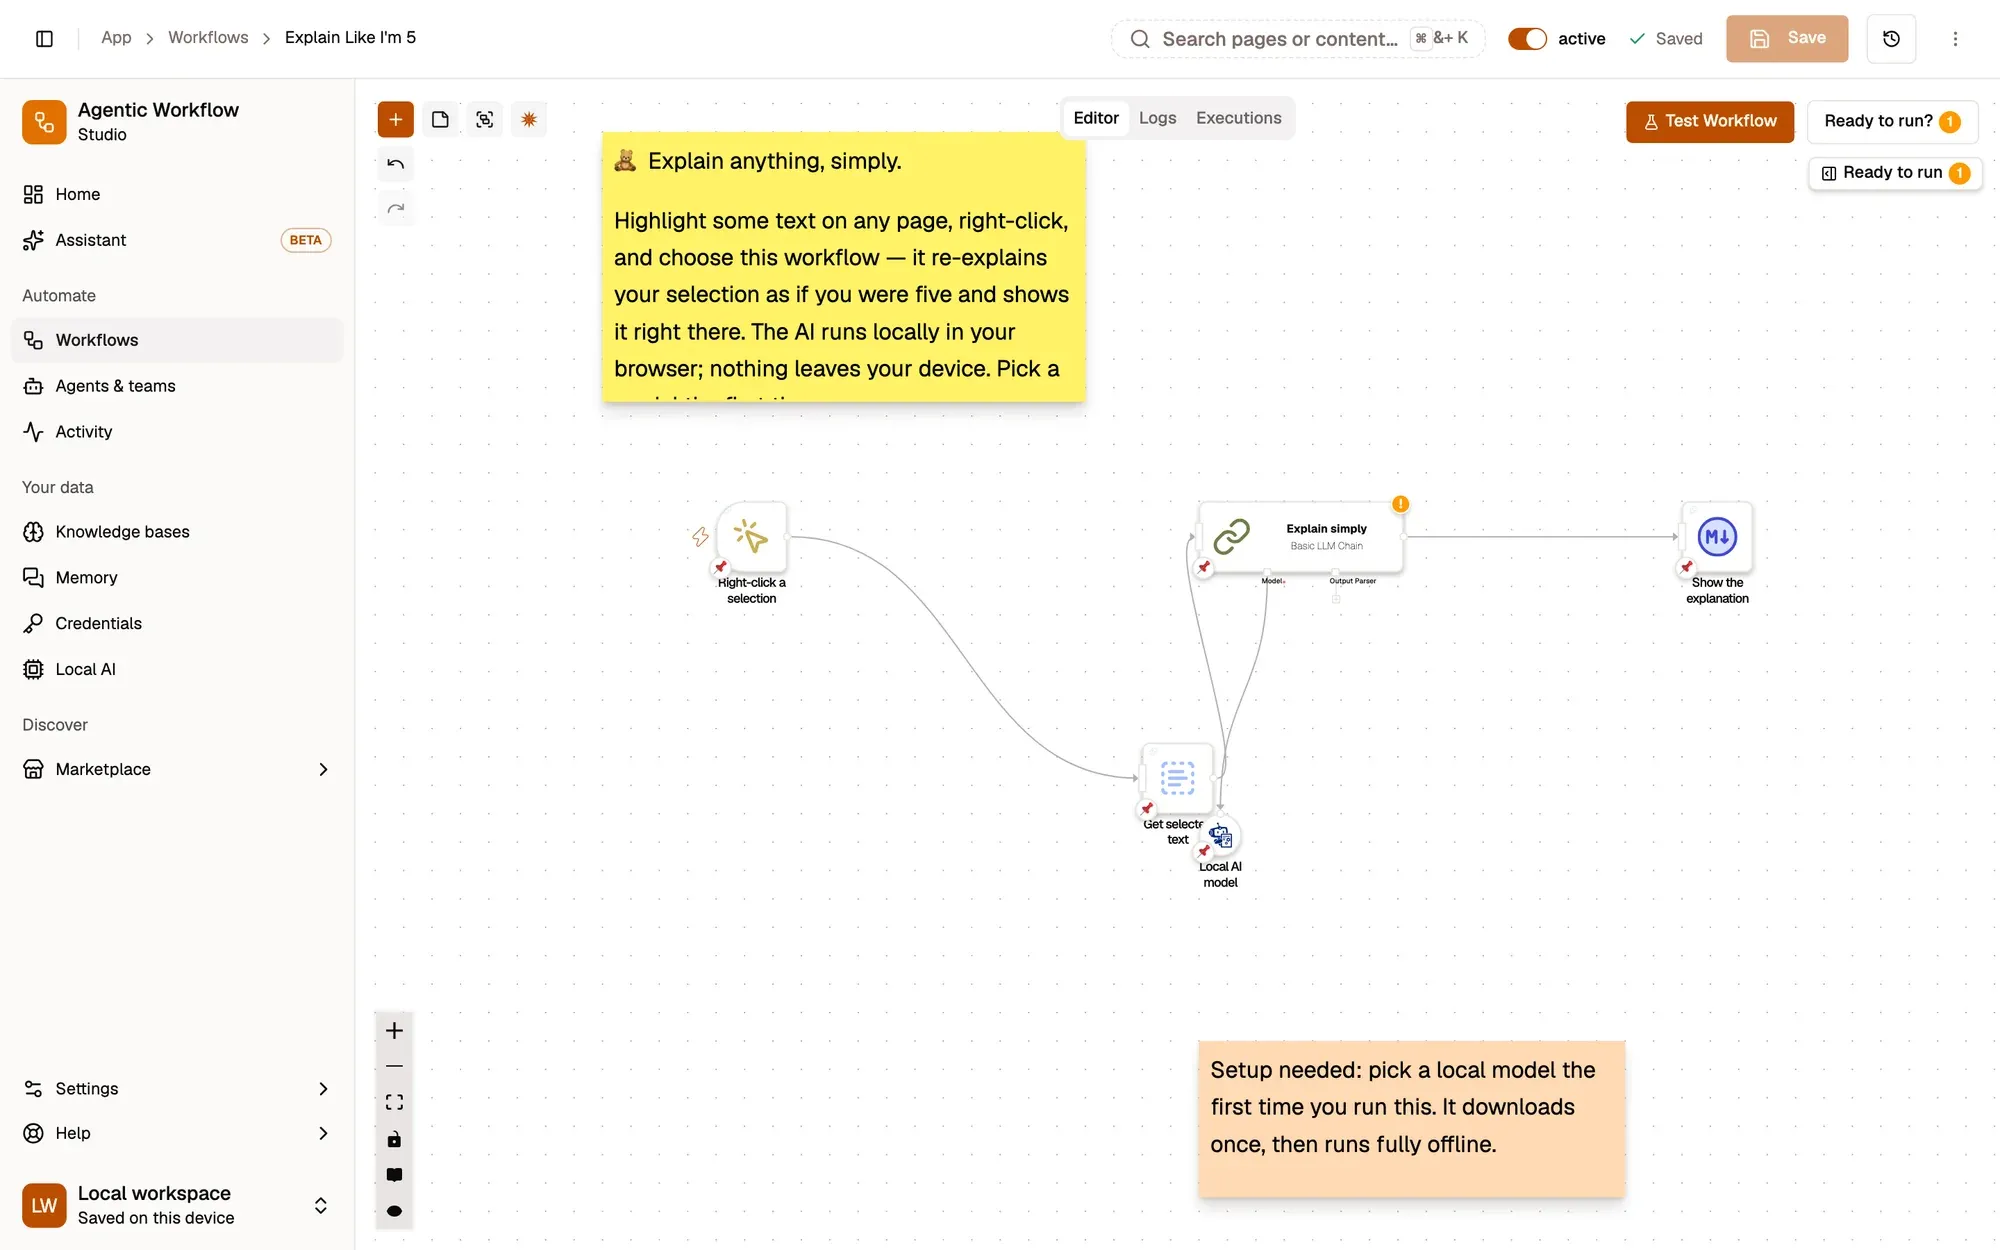
Task: Select the Right-click a selection trigger node
Action: click(752, 537)
